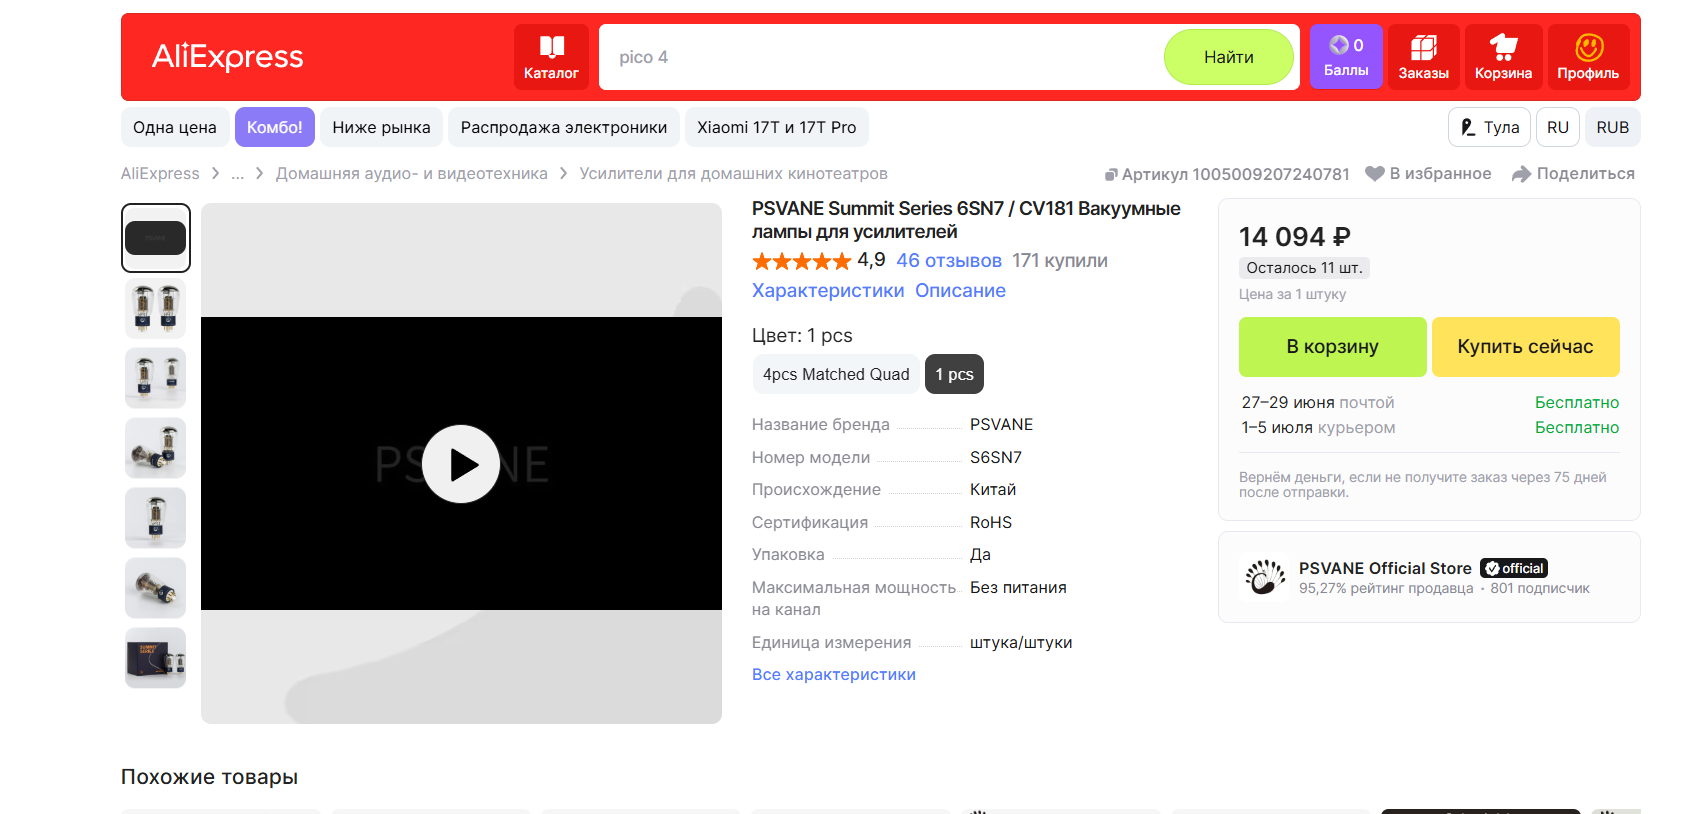
Task: Play the product video
Action: [461, 464]
